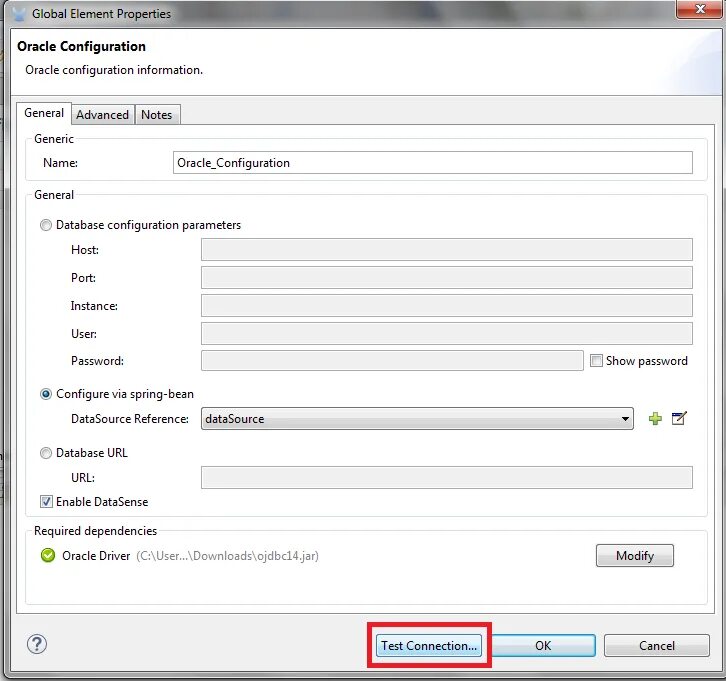Screen dimensions: 726x681
Task: Confirm with the OK button
Action: pyautogui.click(x=543, y=646)
